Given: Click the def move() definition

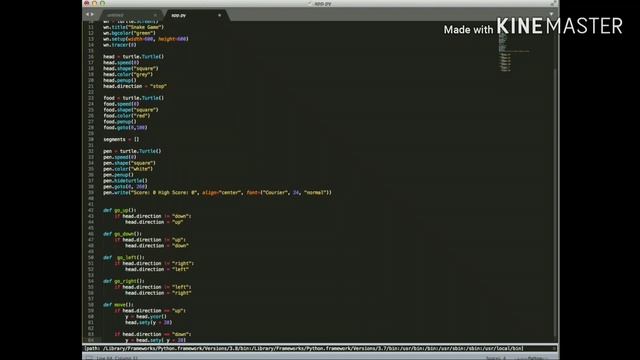Looking at the screenshot, I should point(118,304).
